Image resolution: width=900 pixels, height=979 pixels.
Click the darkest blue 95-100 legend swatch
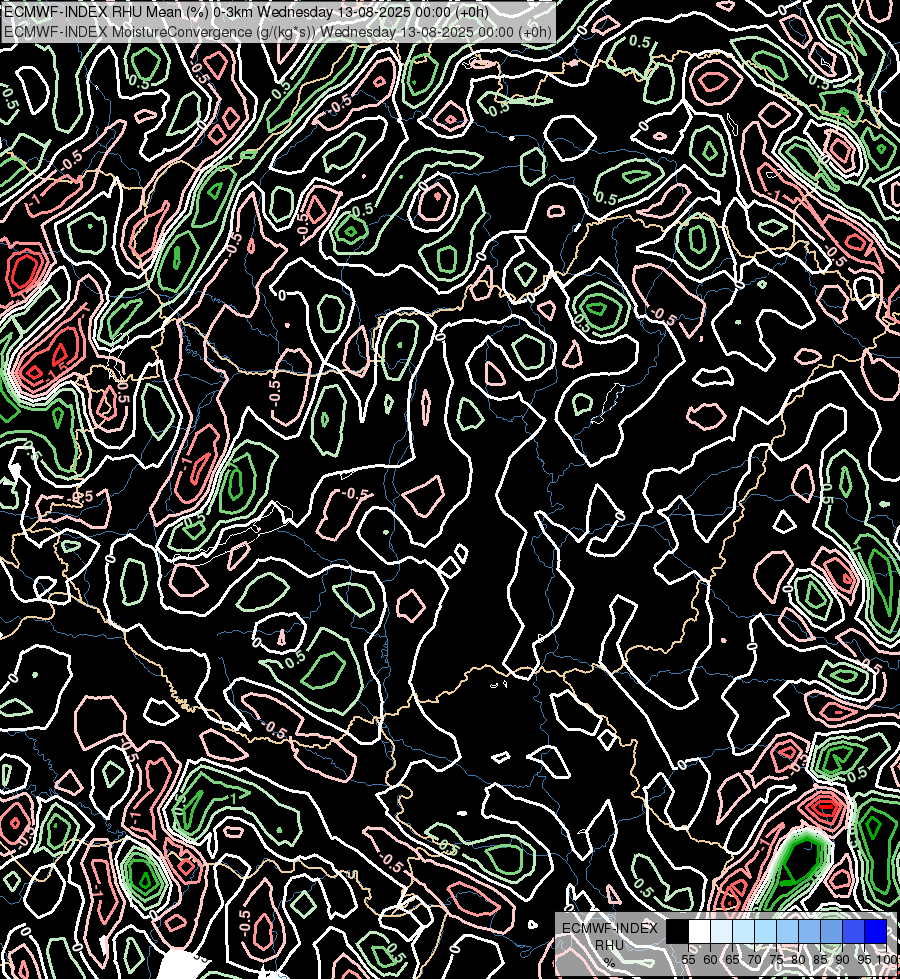876,932
